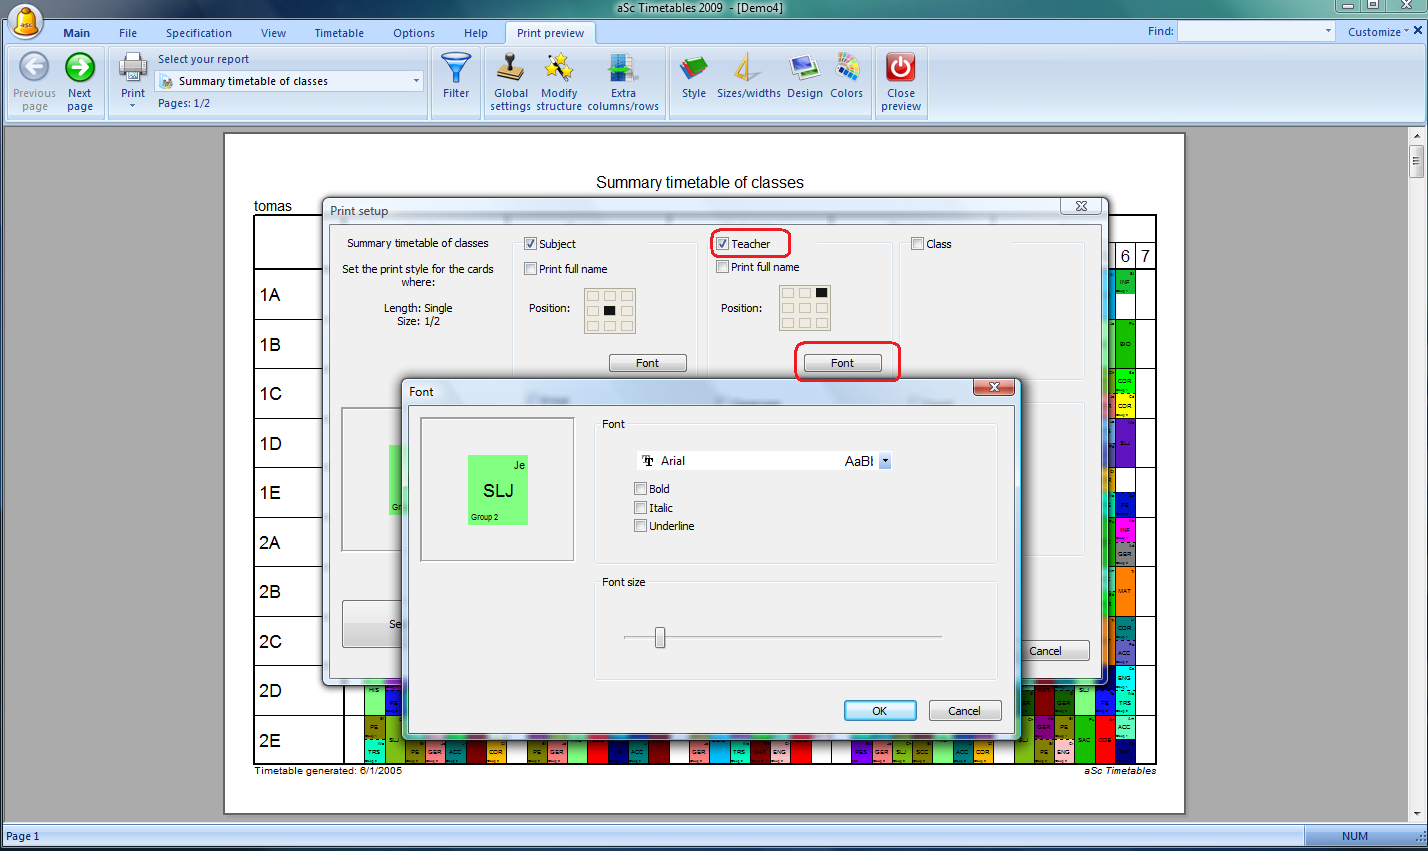Open Global settings stamp icon
The width and height of the screenshot is (1428, 851).
pos(511,69)
